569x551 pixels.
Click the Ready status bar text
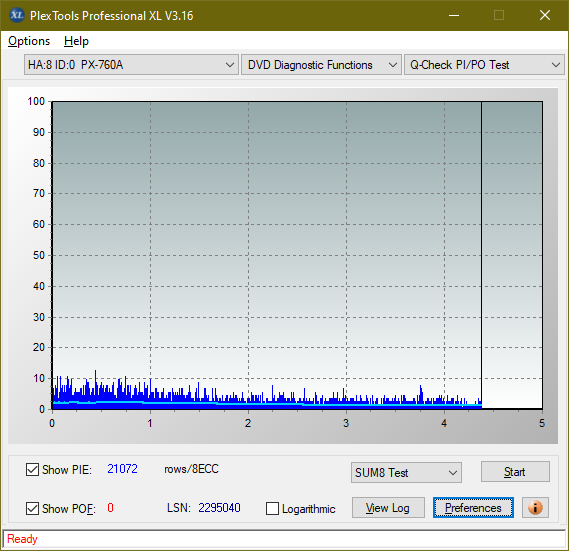(x=22, y=539)
